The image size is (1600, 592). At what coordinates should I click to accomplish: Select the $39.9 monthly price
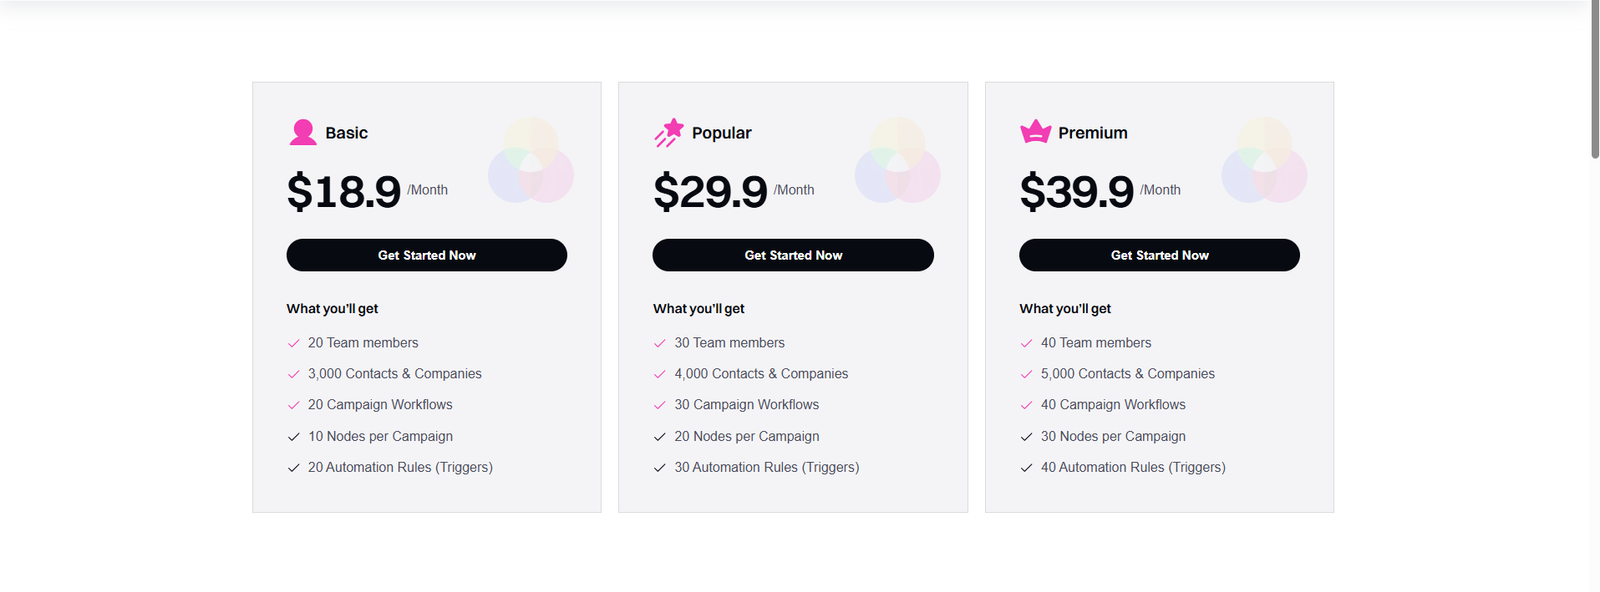[x=1077, y=191]
